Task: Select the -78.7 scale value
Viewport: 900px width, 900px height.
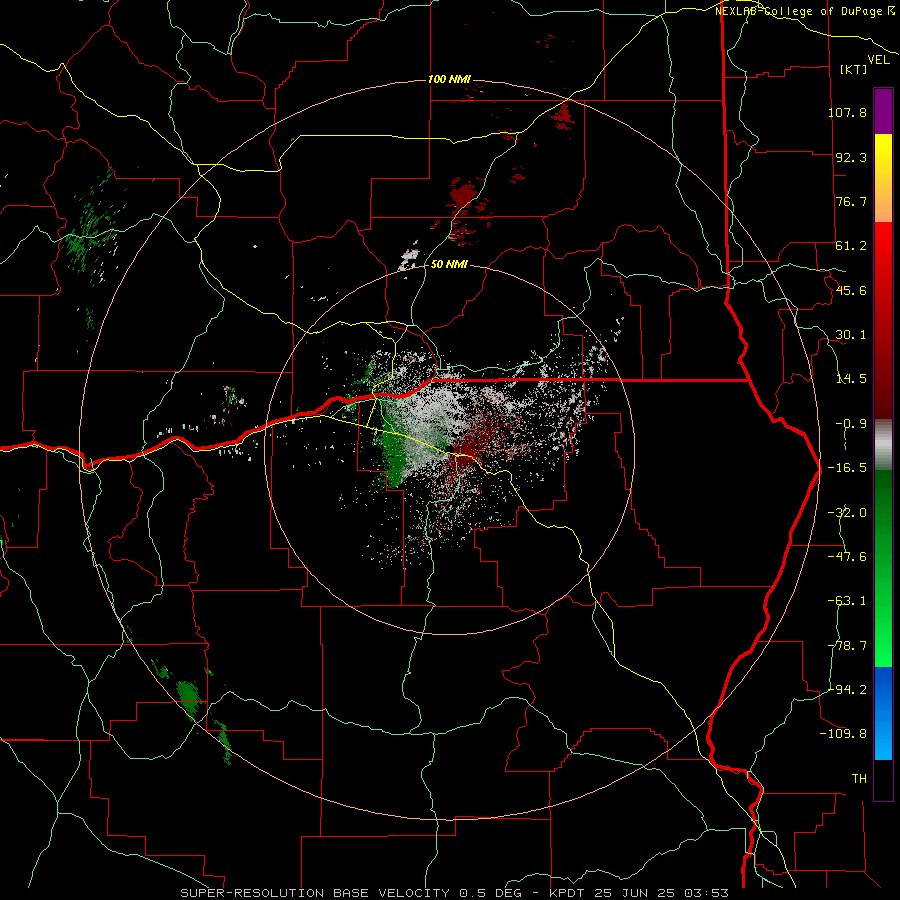Action: point(847,646)
